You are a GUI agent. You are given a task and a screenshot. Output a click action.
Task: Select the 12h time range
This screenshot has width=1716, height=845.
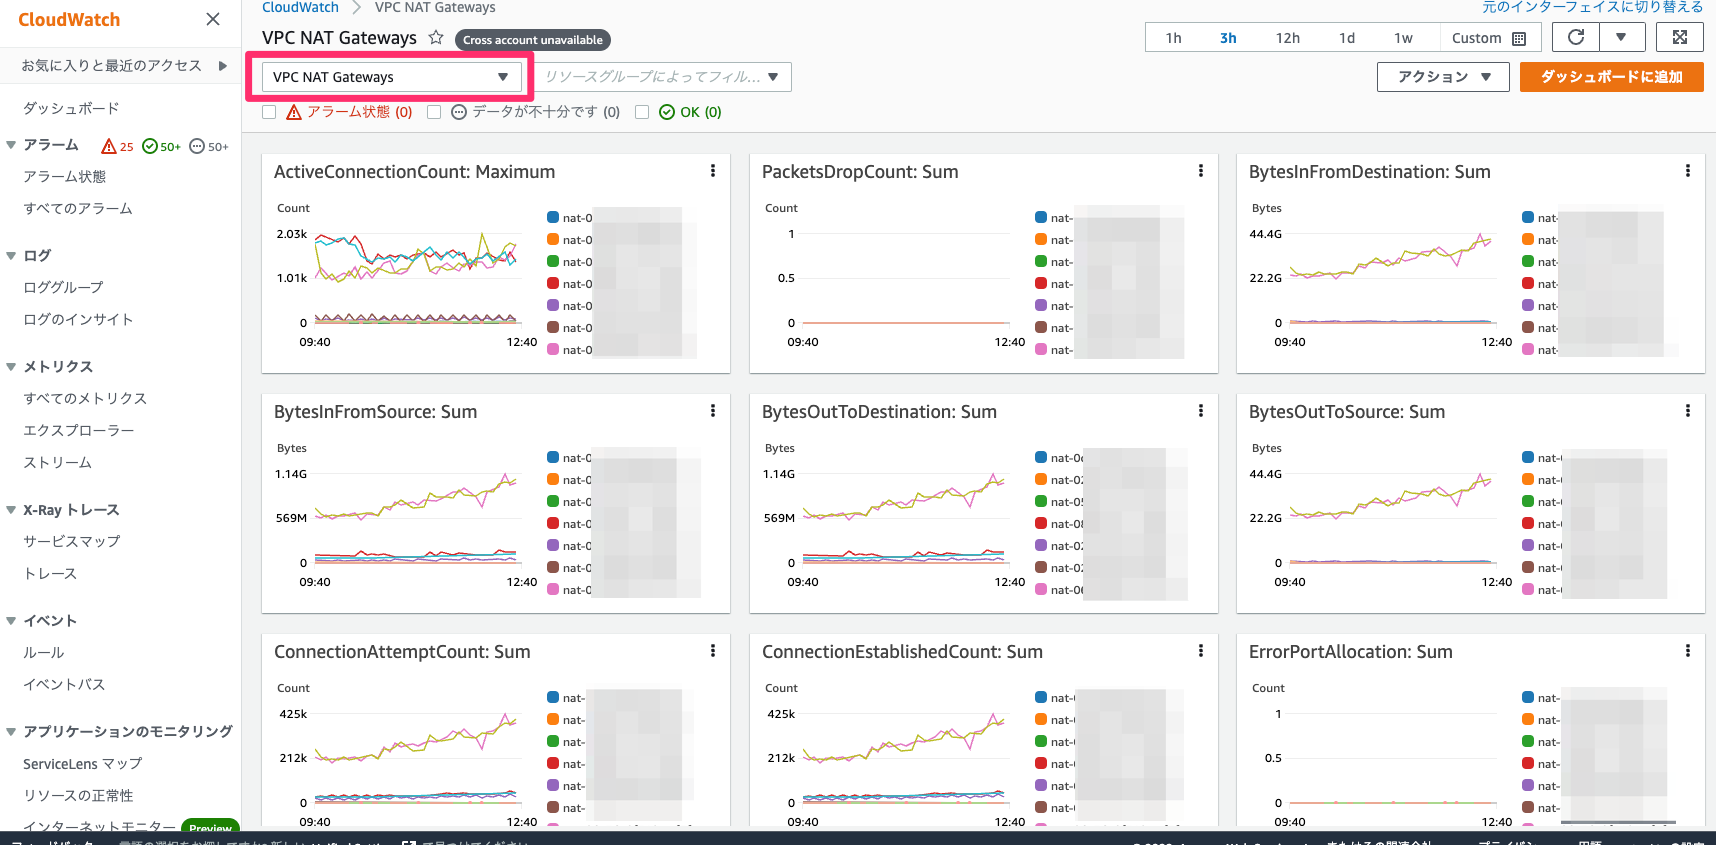tap(1288, 38)
